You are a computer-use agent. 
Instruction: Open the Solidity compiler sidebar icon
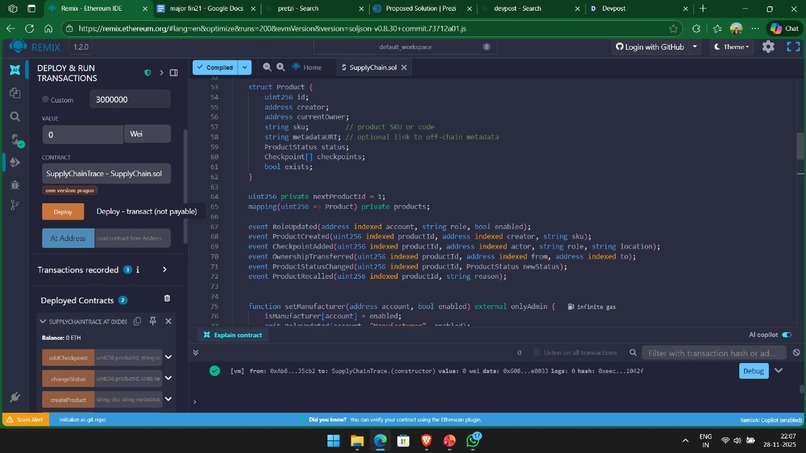(x=16, y=140)
